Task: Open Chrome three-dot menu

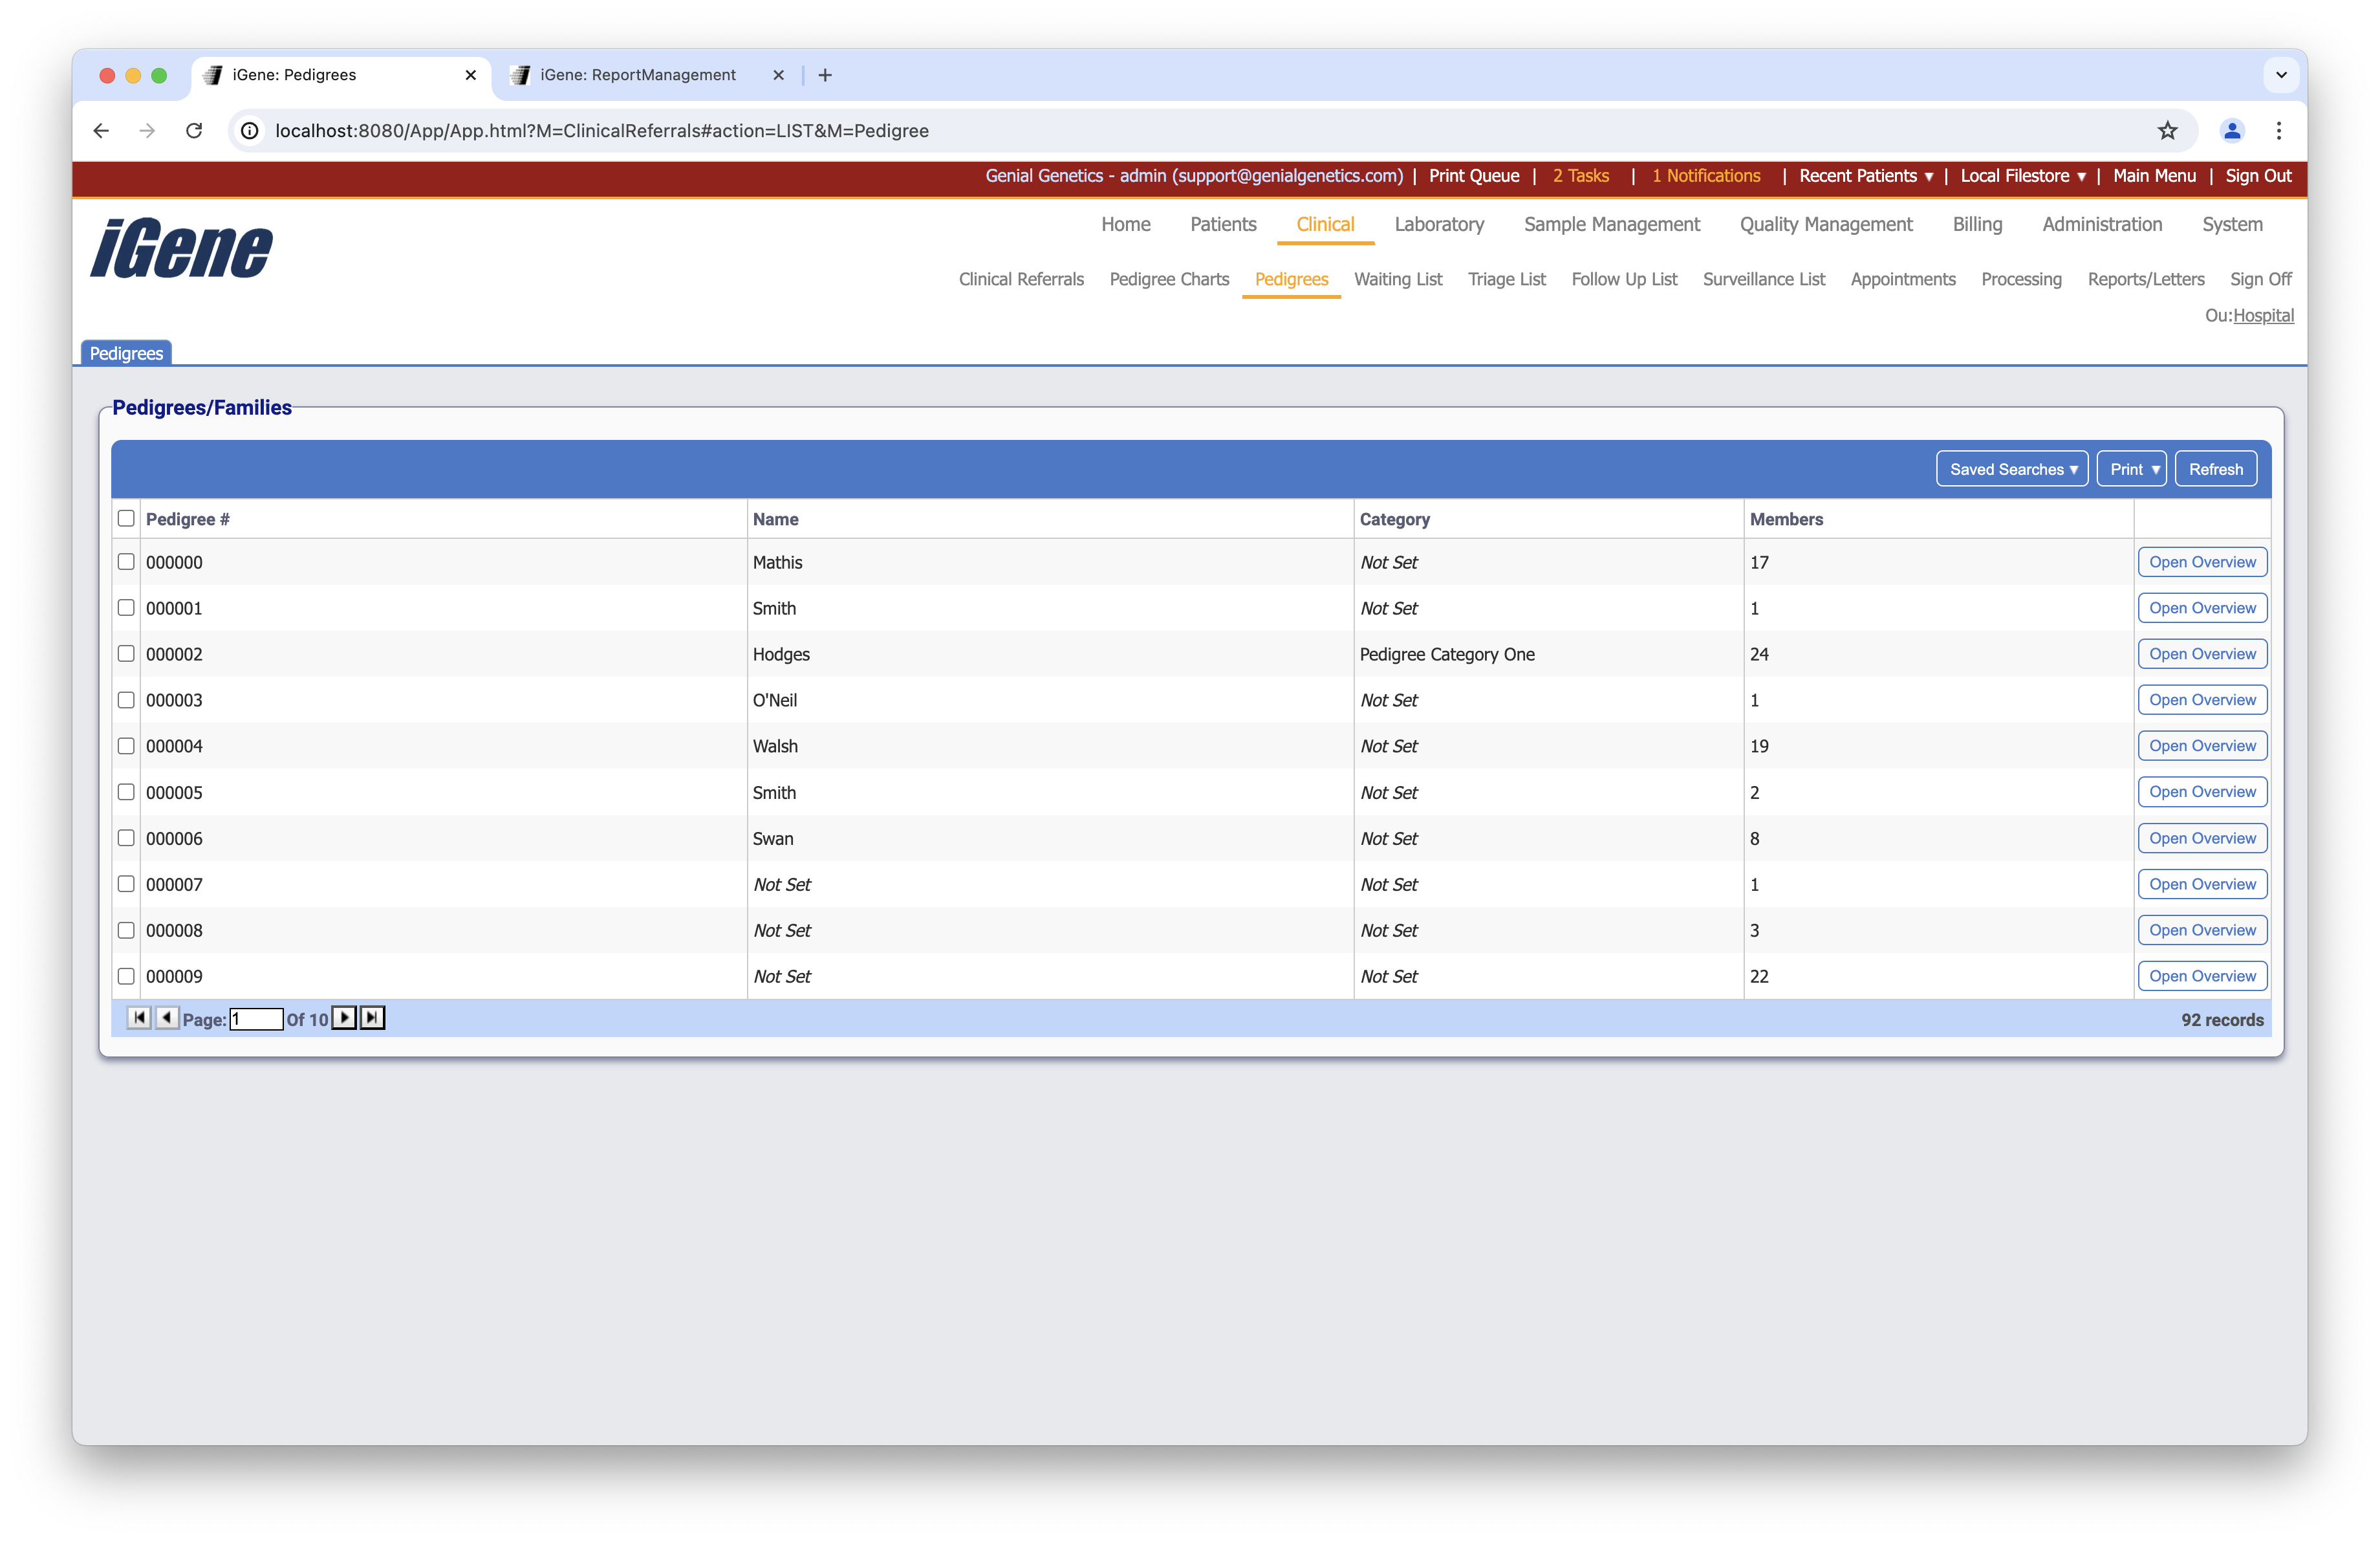Action: point(2279,131)
